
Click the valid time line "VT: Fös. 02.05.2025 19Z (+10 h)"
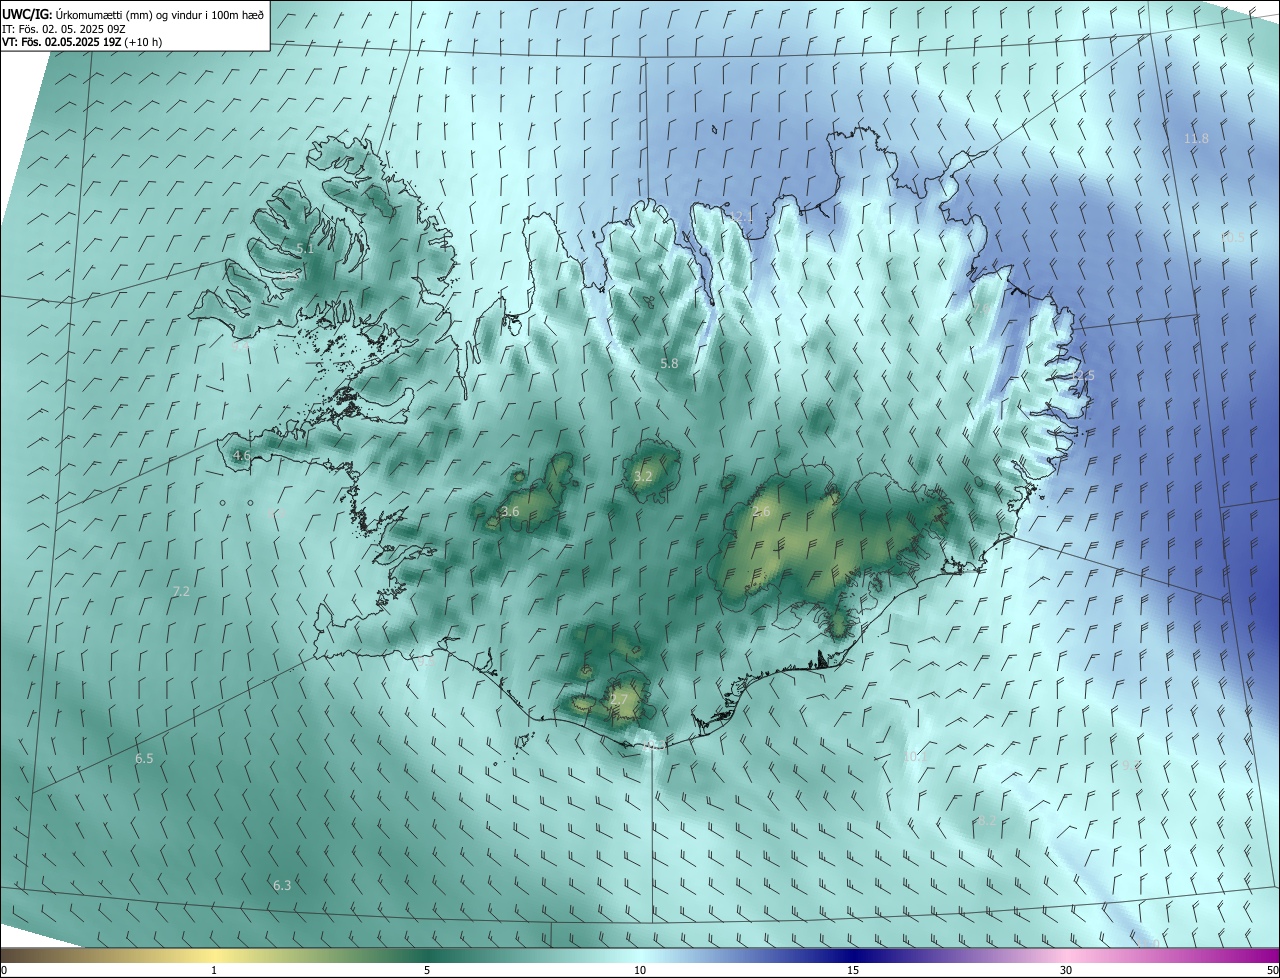82,42
